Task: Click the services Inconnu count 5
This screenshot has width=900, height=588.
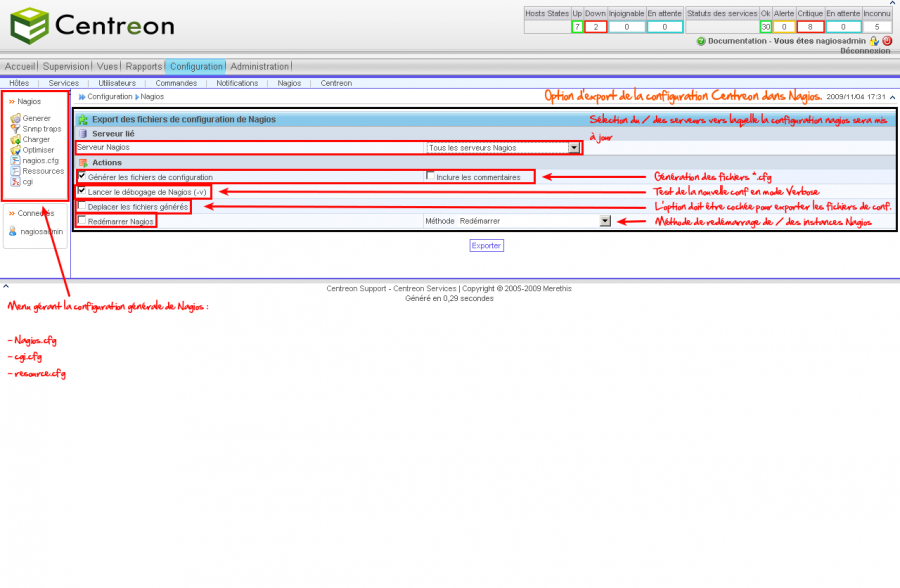Action: [x=876, y=27]
